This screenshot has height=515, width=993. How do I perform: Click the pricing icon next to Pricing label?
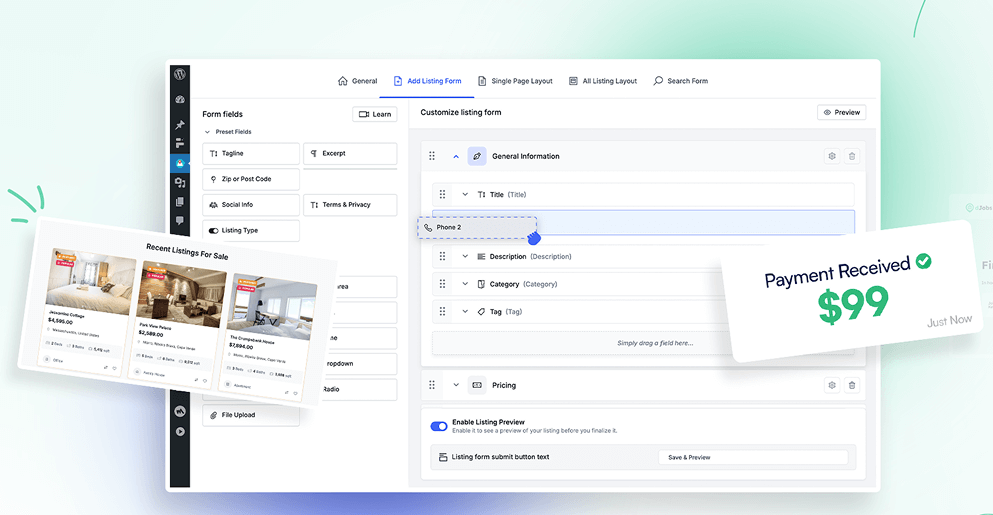point(477,385)
